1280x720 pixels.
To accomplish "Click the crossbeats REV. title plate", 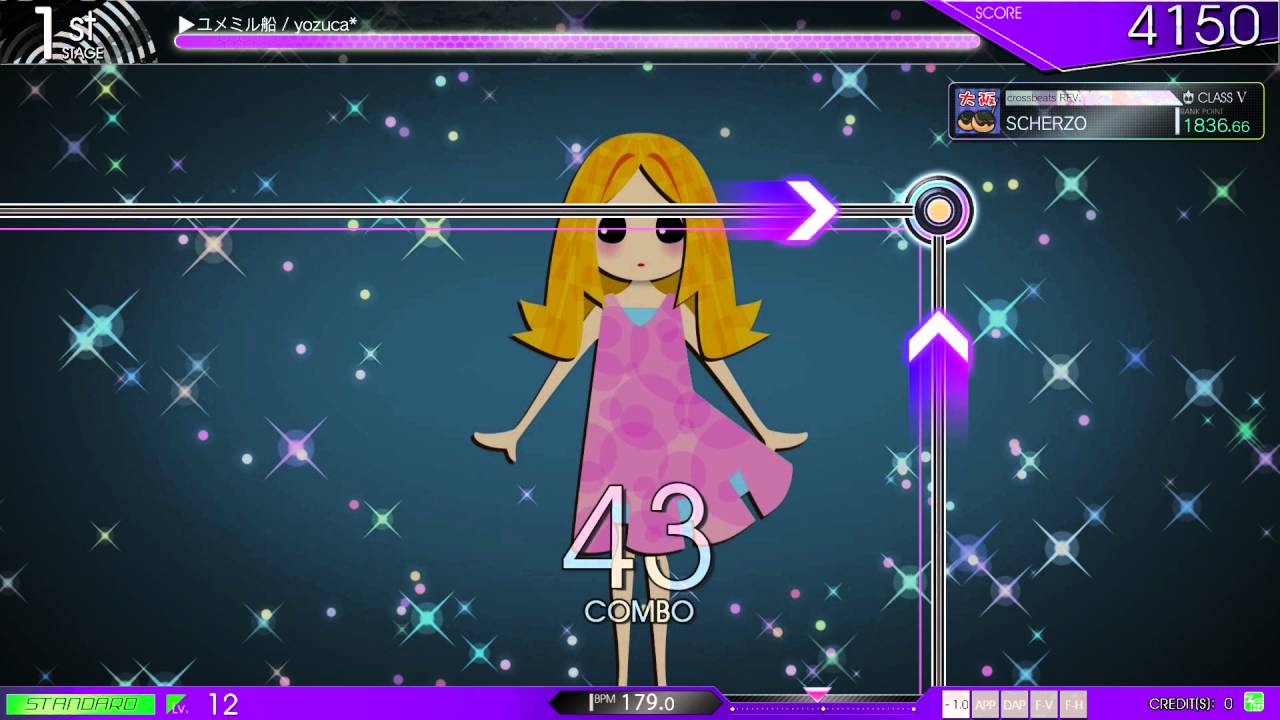I will click(1092, 98).
